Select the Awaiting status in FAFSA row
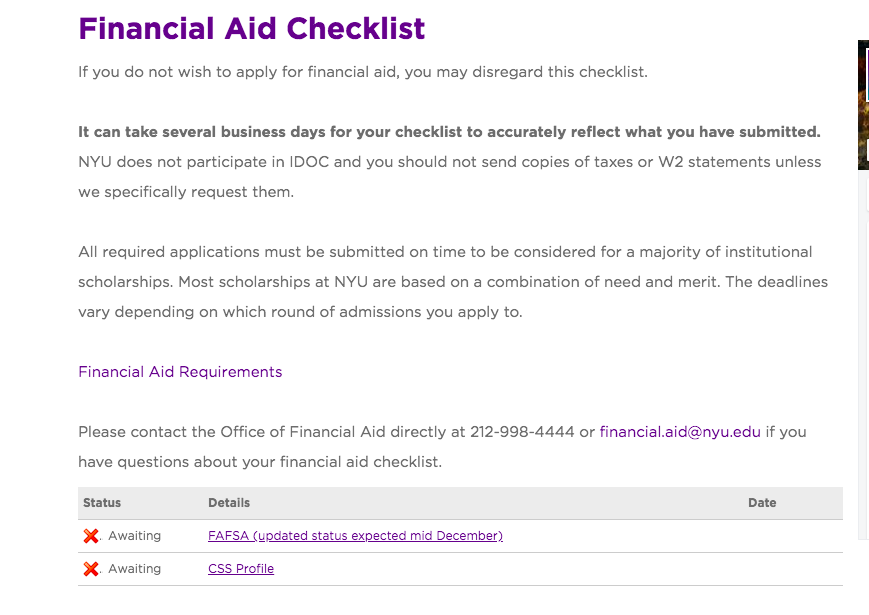This screenshot has height=615, width=869. (135, 536)
